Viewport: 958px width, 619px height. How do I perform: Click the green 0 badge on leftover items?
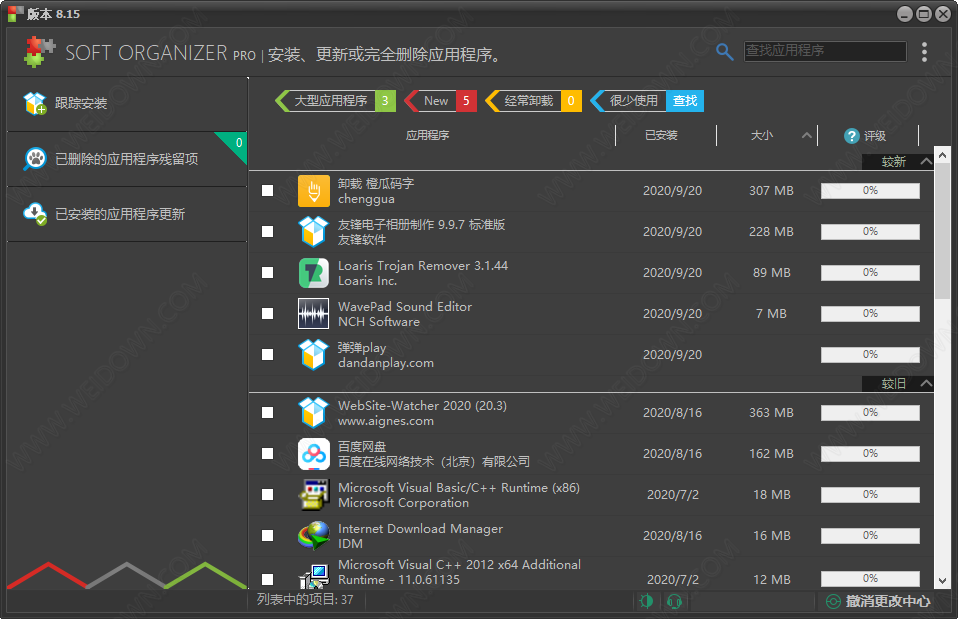(239, 142)
